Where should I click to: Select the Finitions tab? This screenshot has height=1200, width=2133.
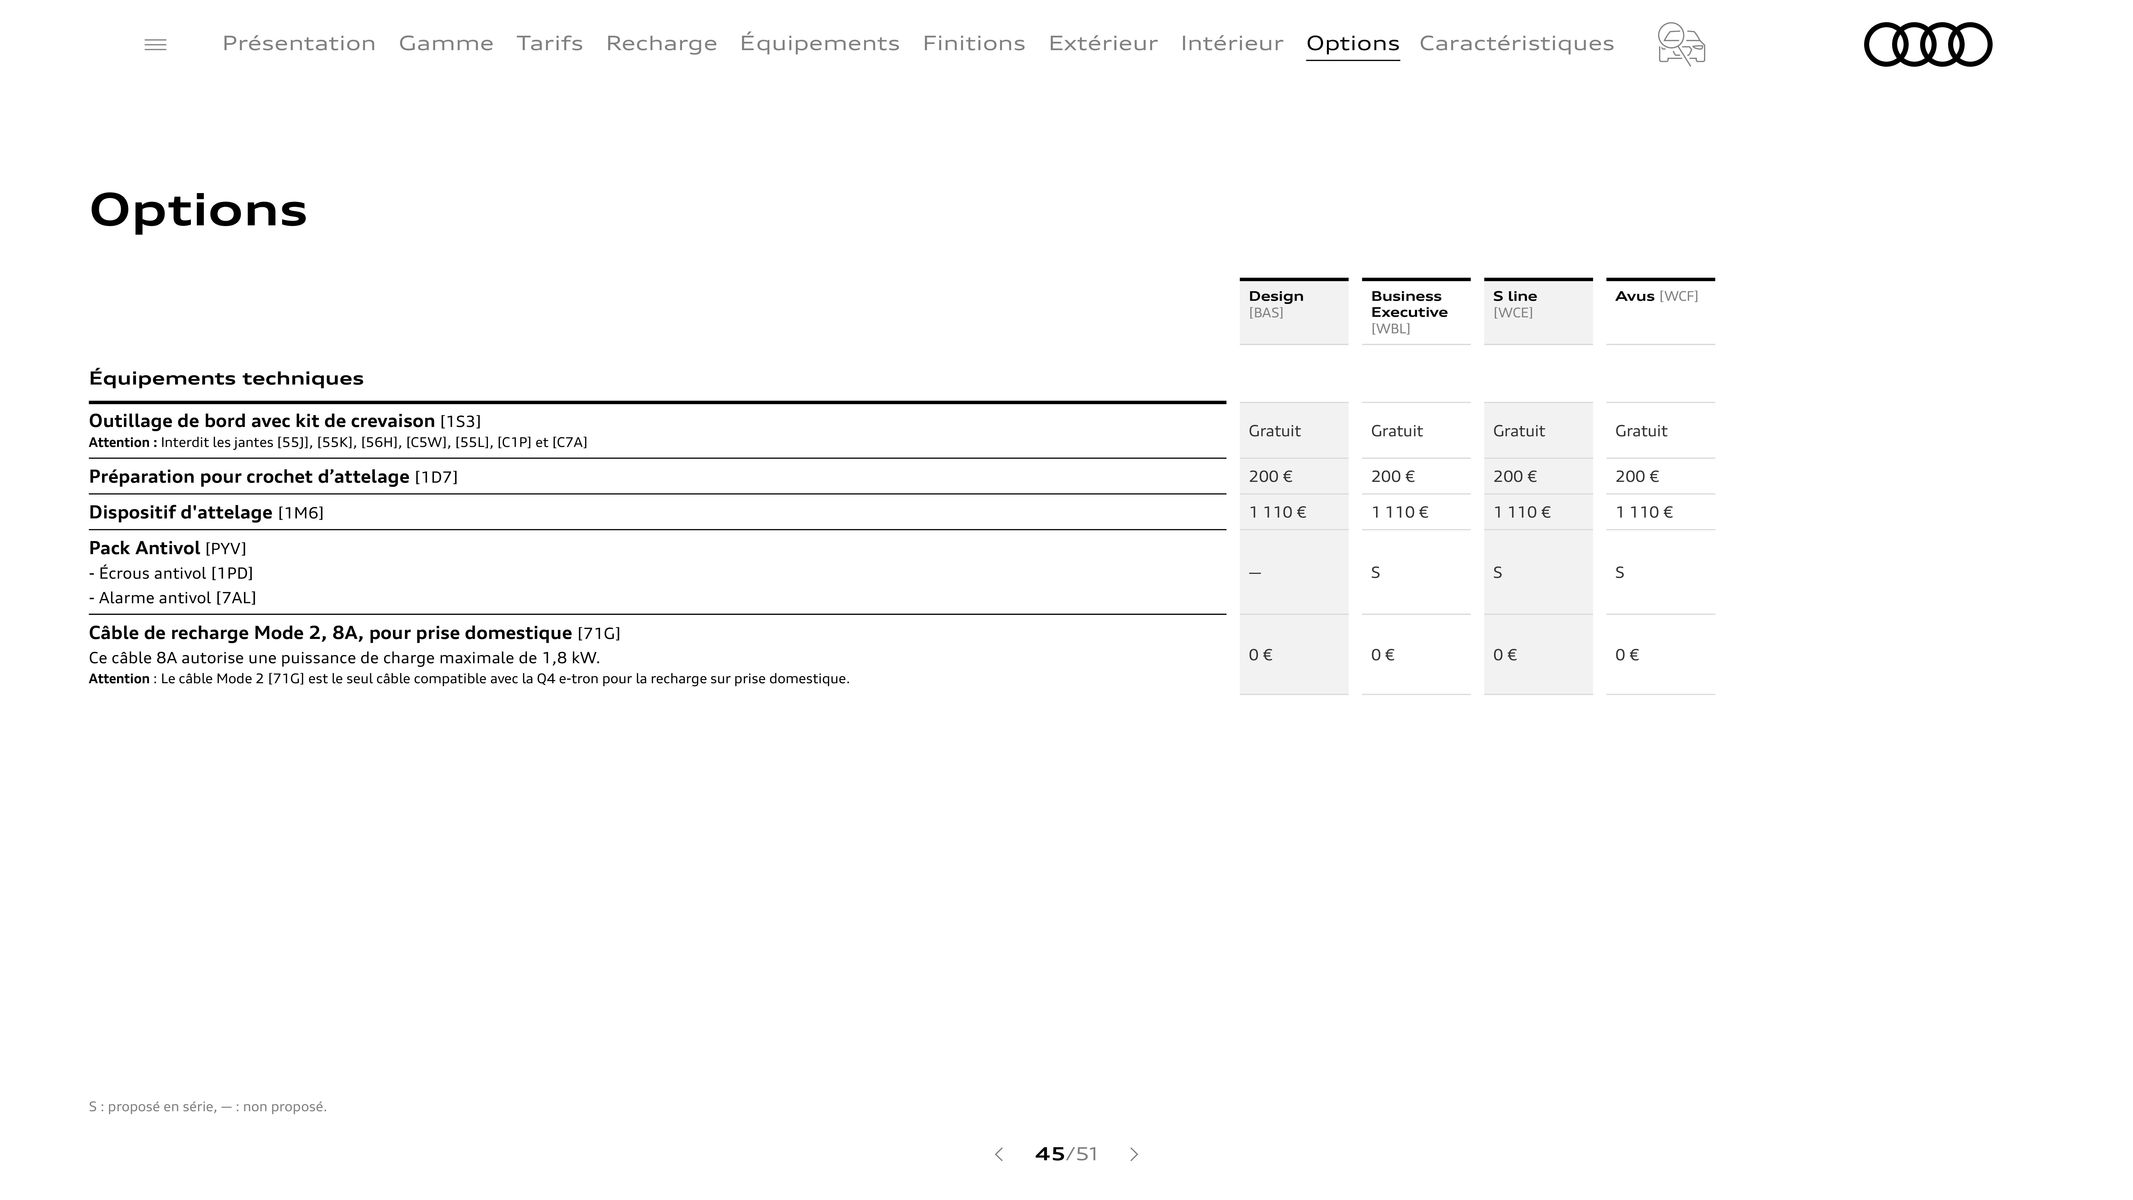pos(974,43)
